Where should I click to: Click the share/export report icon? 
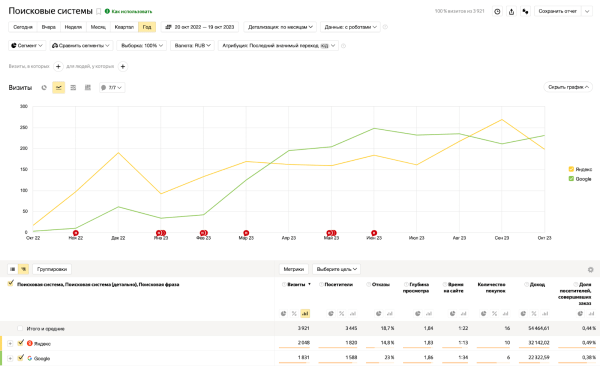[x=511, y=11]
